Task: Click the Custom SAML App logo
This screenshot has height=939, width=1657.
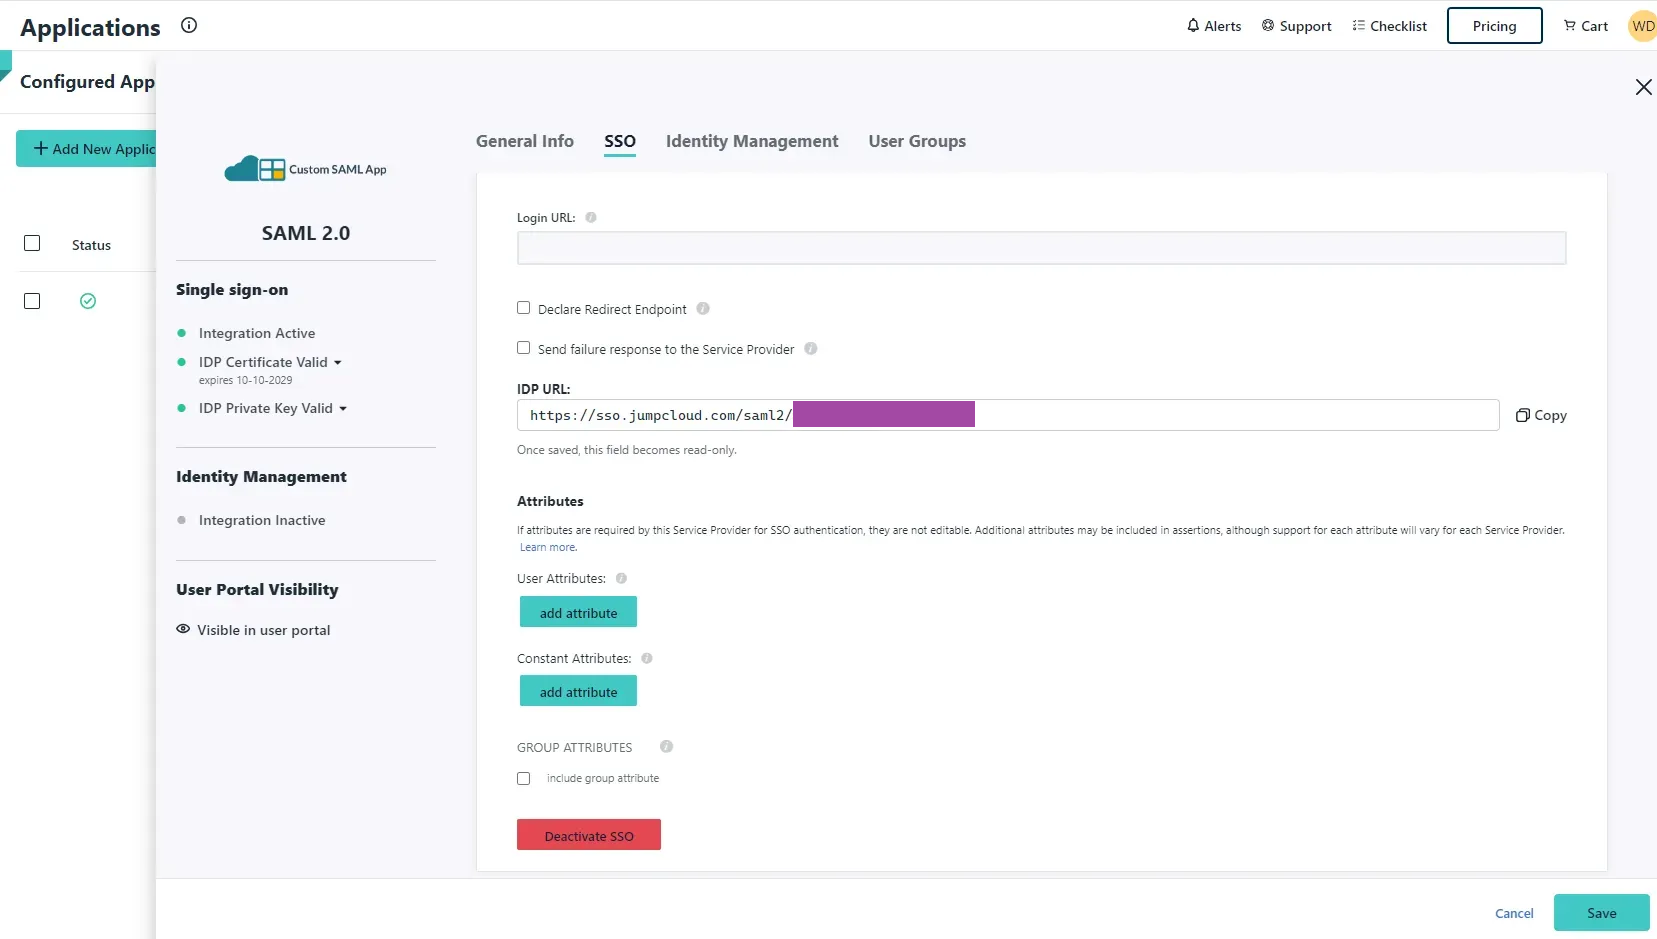Action: [305, 169]
